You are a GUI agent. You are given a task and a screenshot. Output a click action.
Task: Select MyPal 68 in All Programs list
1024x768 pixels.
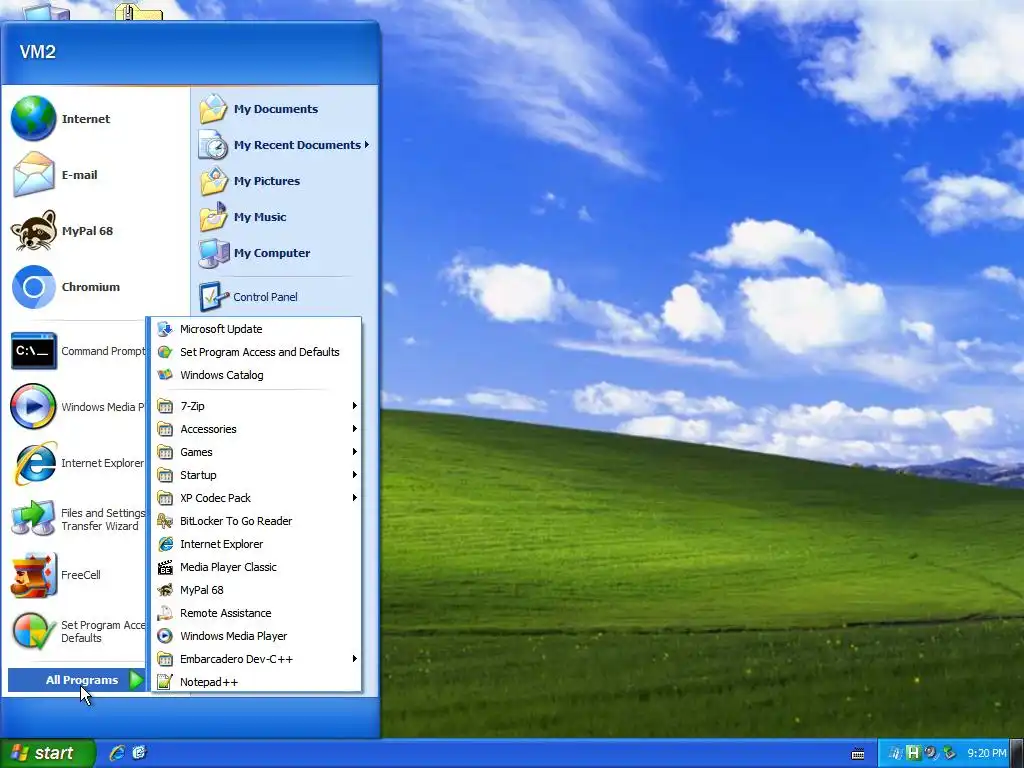[x=256, y=590]
